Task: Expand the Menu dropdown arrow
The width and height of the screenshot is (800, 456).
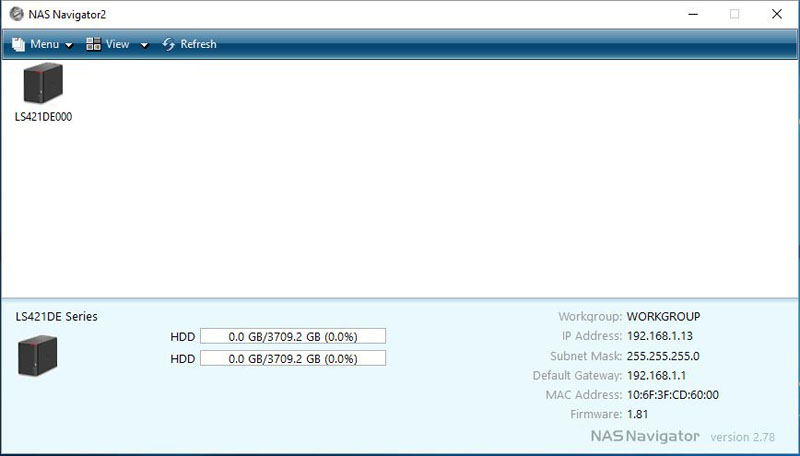Action: (x=69, y=45)
